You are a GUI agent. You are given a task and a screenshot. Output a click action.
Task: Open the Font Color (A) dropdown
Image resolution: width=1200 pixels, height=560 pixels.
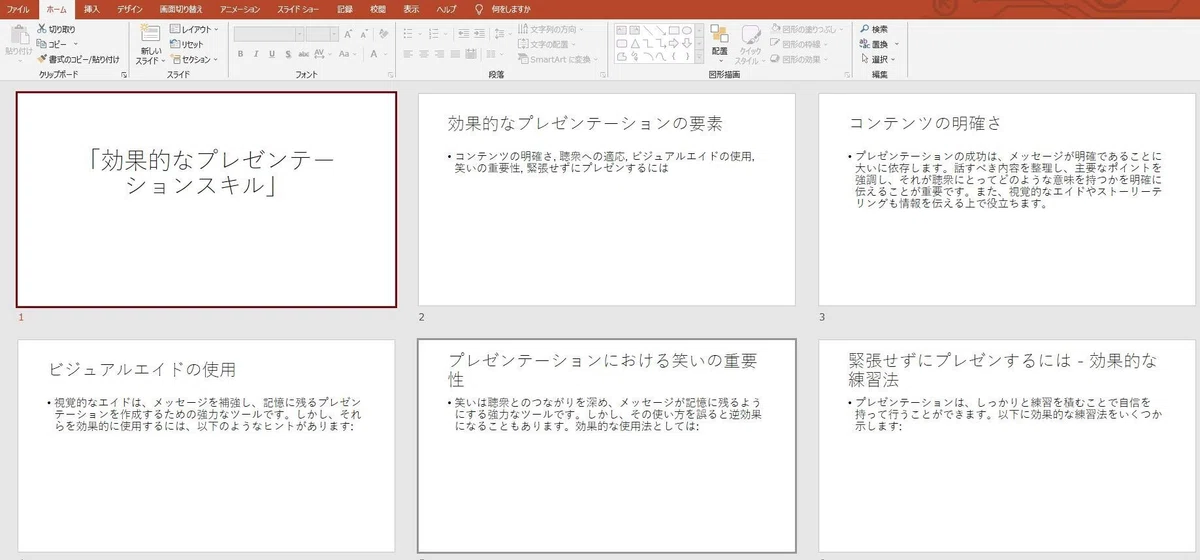pos(378,54)
